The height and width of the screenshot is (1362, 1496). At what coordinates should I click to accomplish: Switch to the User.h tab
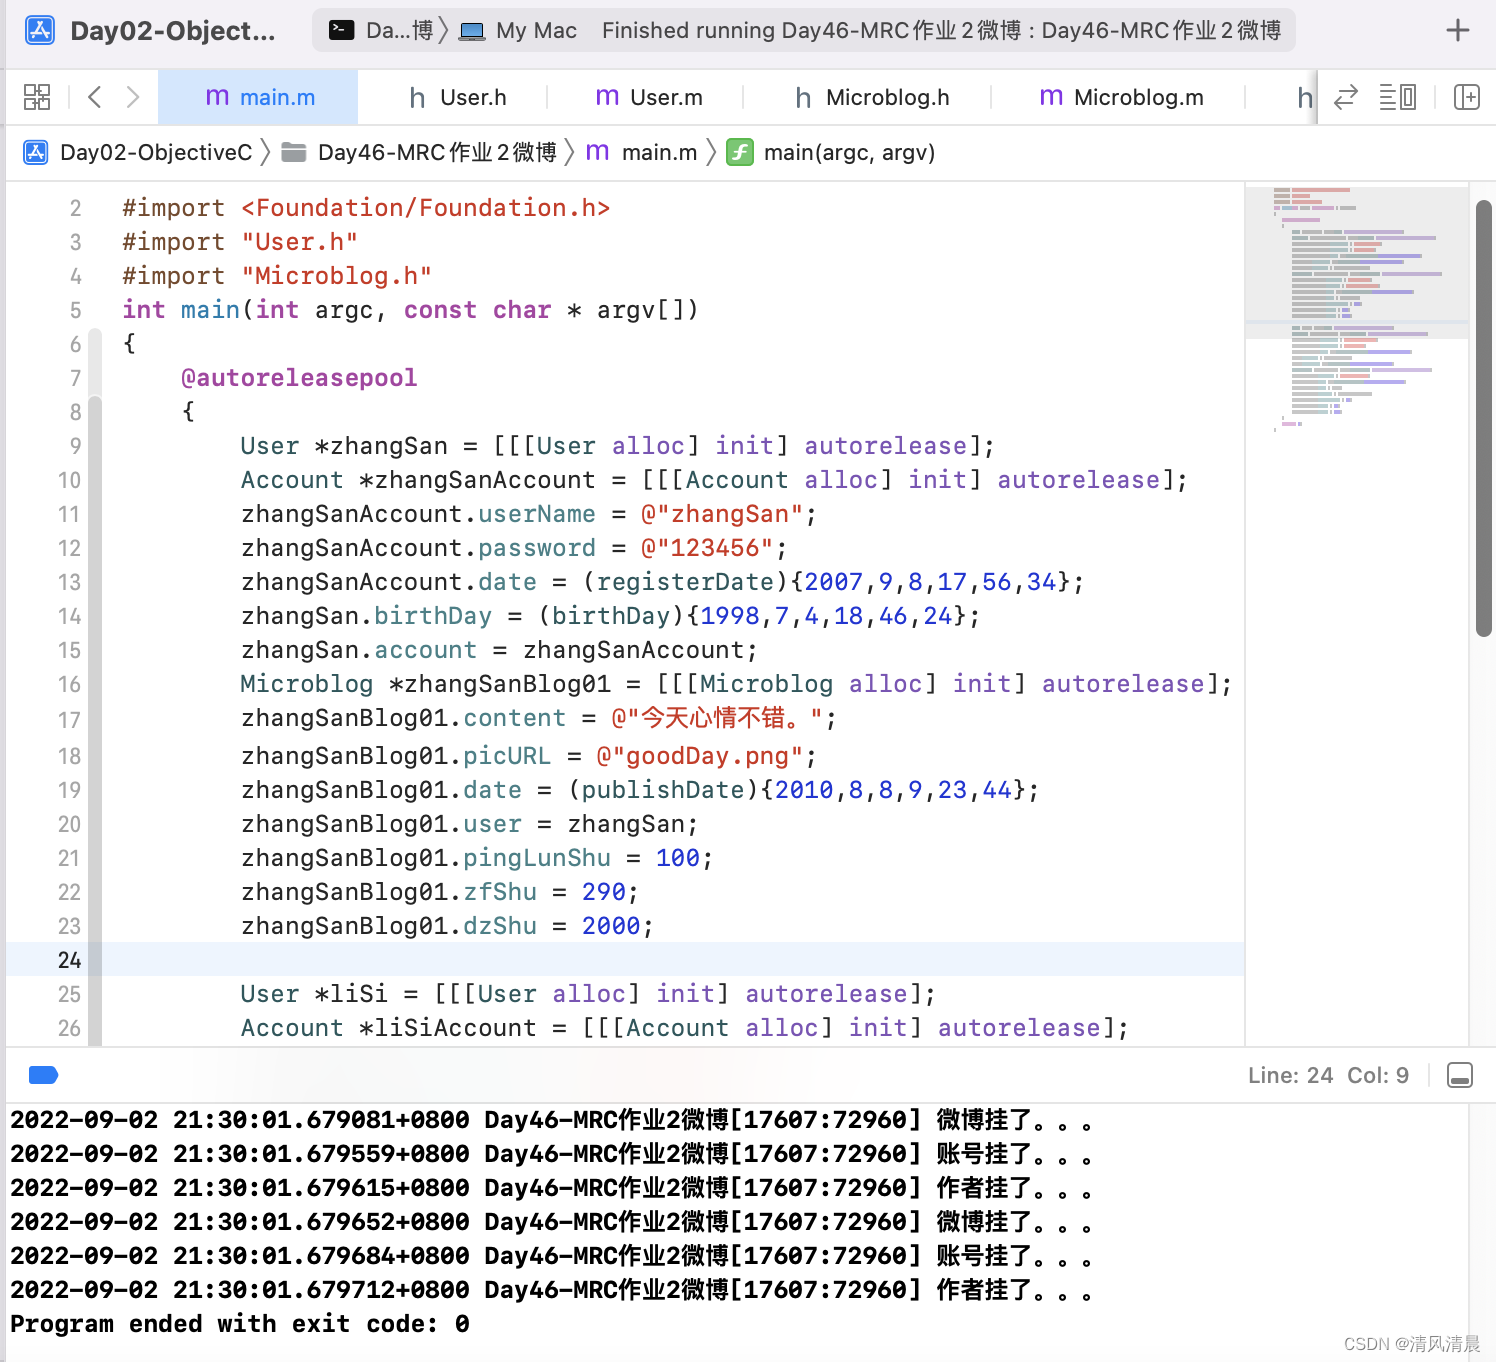click(x=458, y=97)
